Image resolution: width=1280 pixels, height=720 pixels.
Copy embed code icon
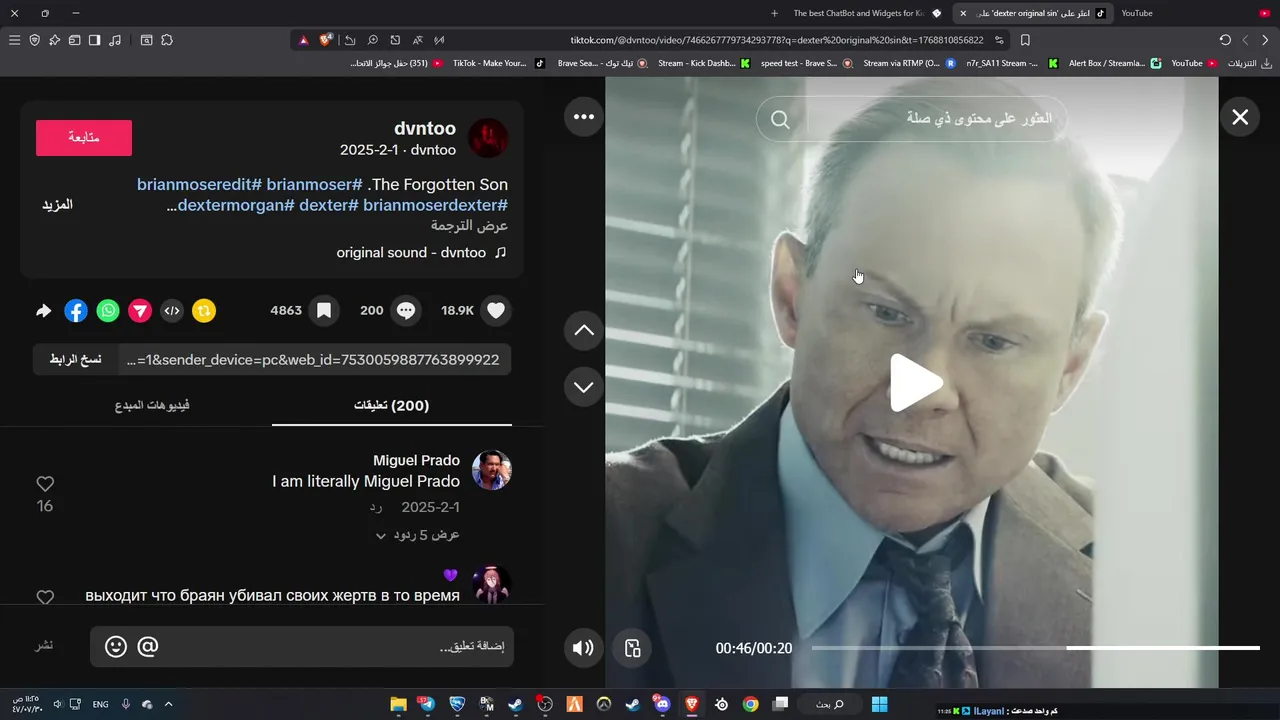(172, 311)
